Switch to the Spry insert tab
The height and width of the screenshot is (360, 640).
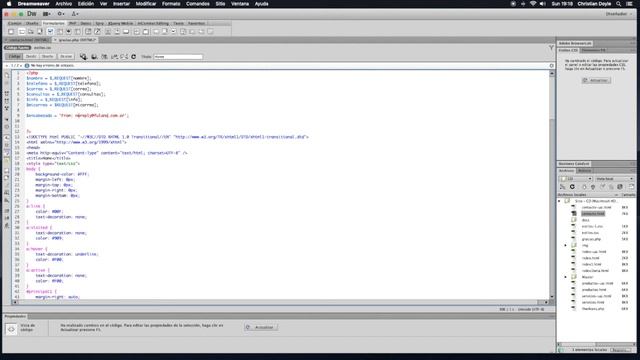[x=100, y=23]
